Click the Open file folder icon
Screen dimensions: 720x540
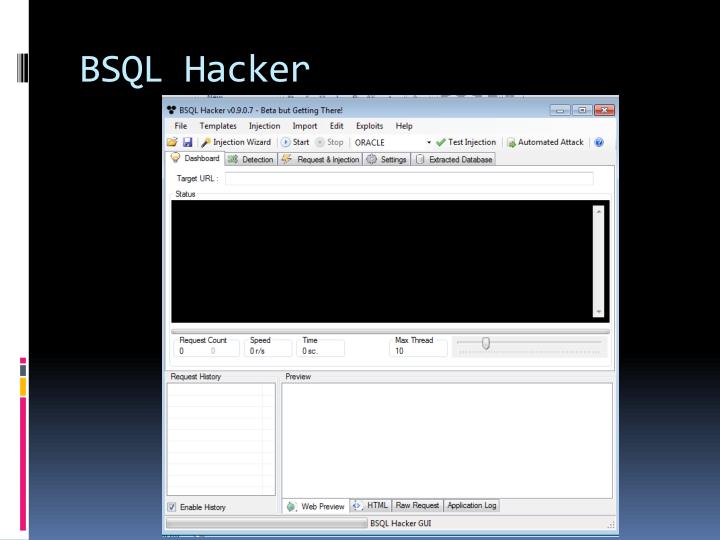tap(172, 142)
